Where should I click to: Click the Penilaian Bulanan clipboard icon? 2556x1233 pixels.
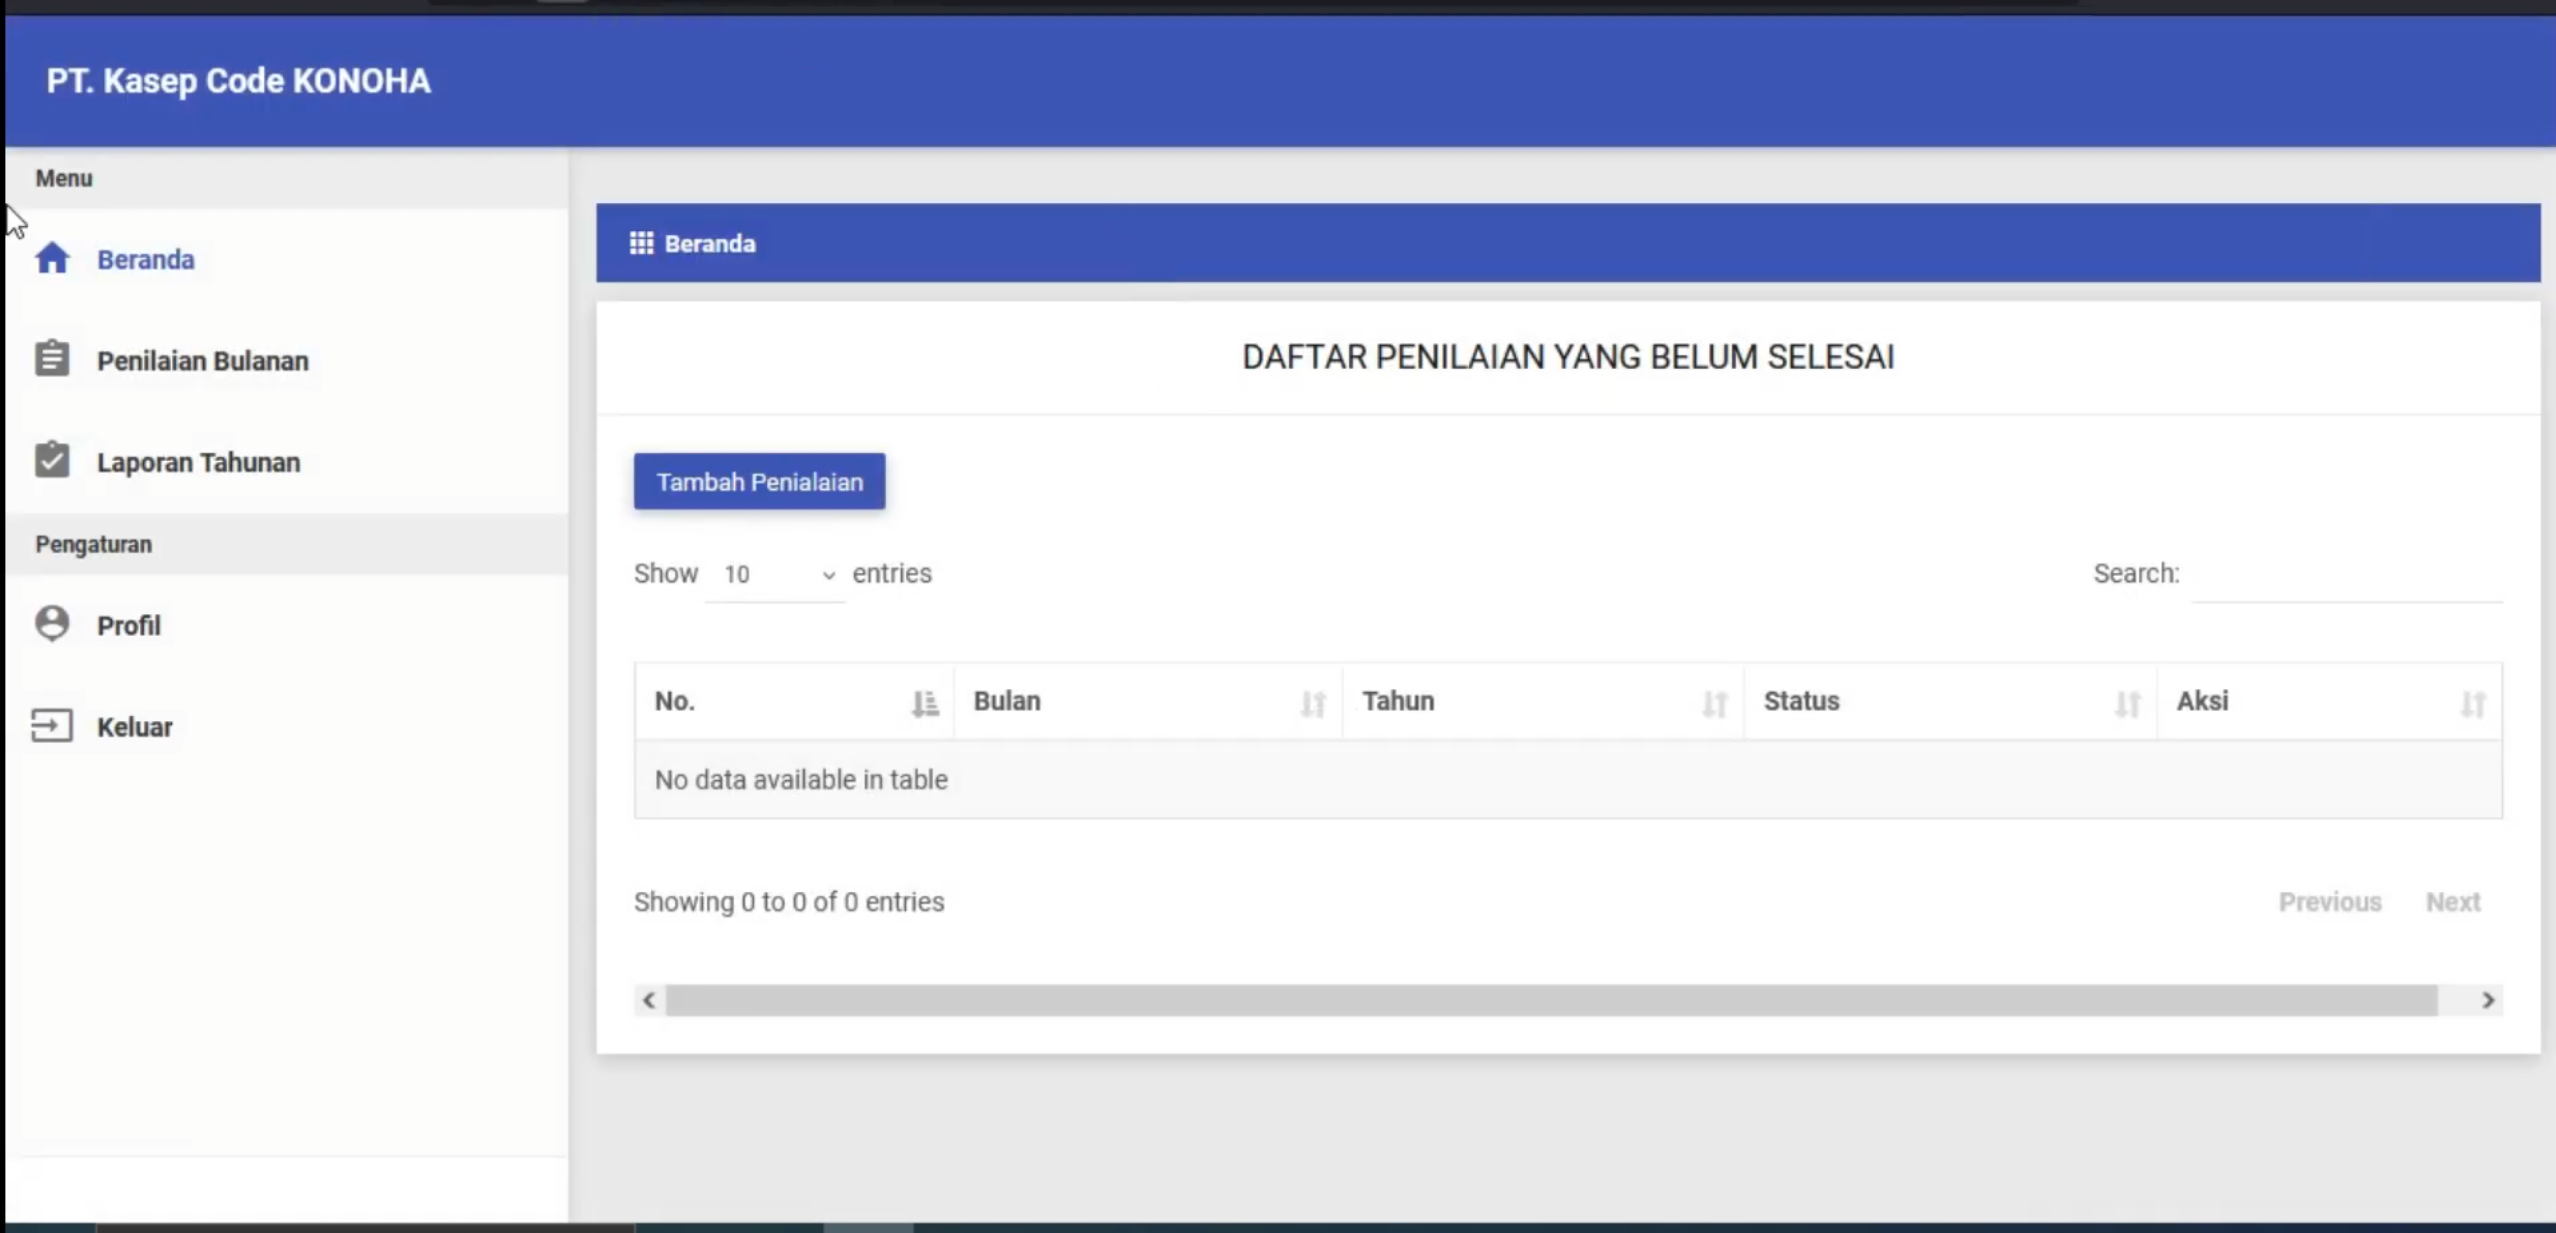coord(52,358)
